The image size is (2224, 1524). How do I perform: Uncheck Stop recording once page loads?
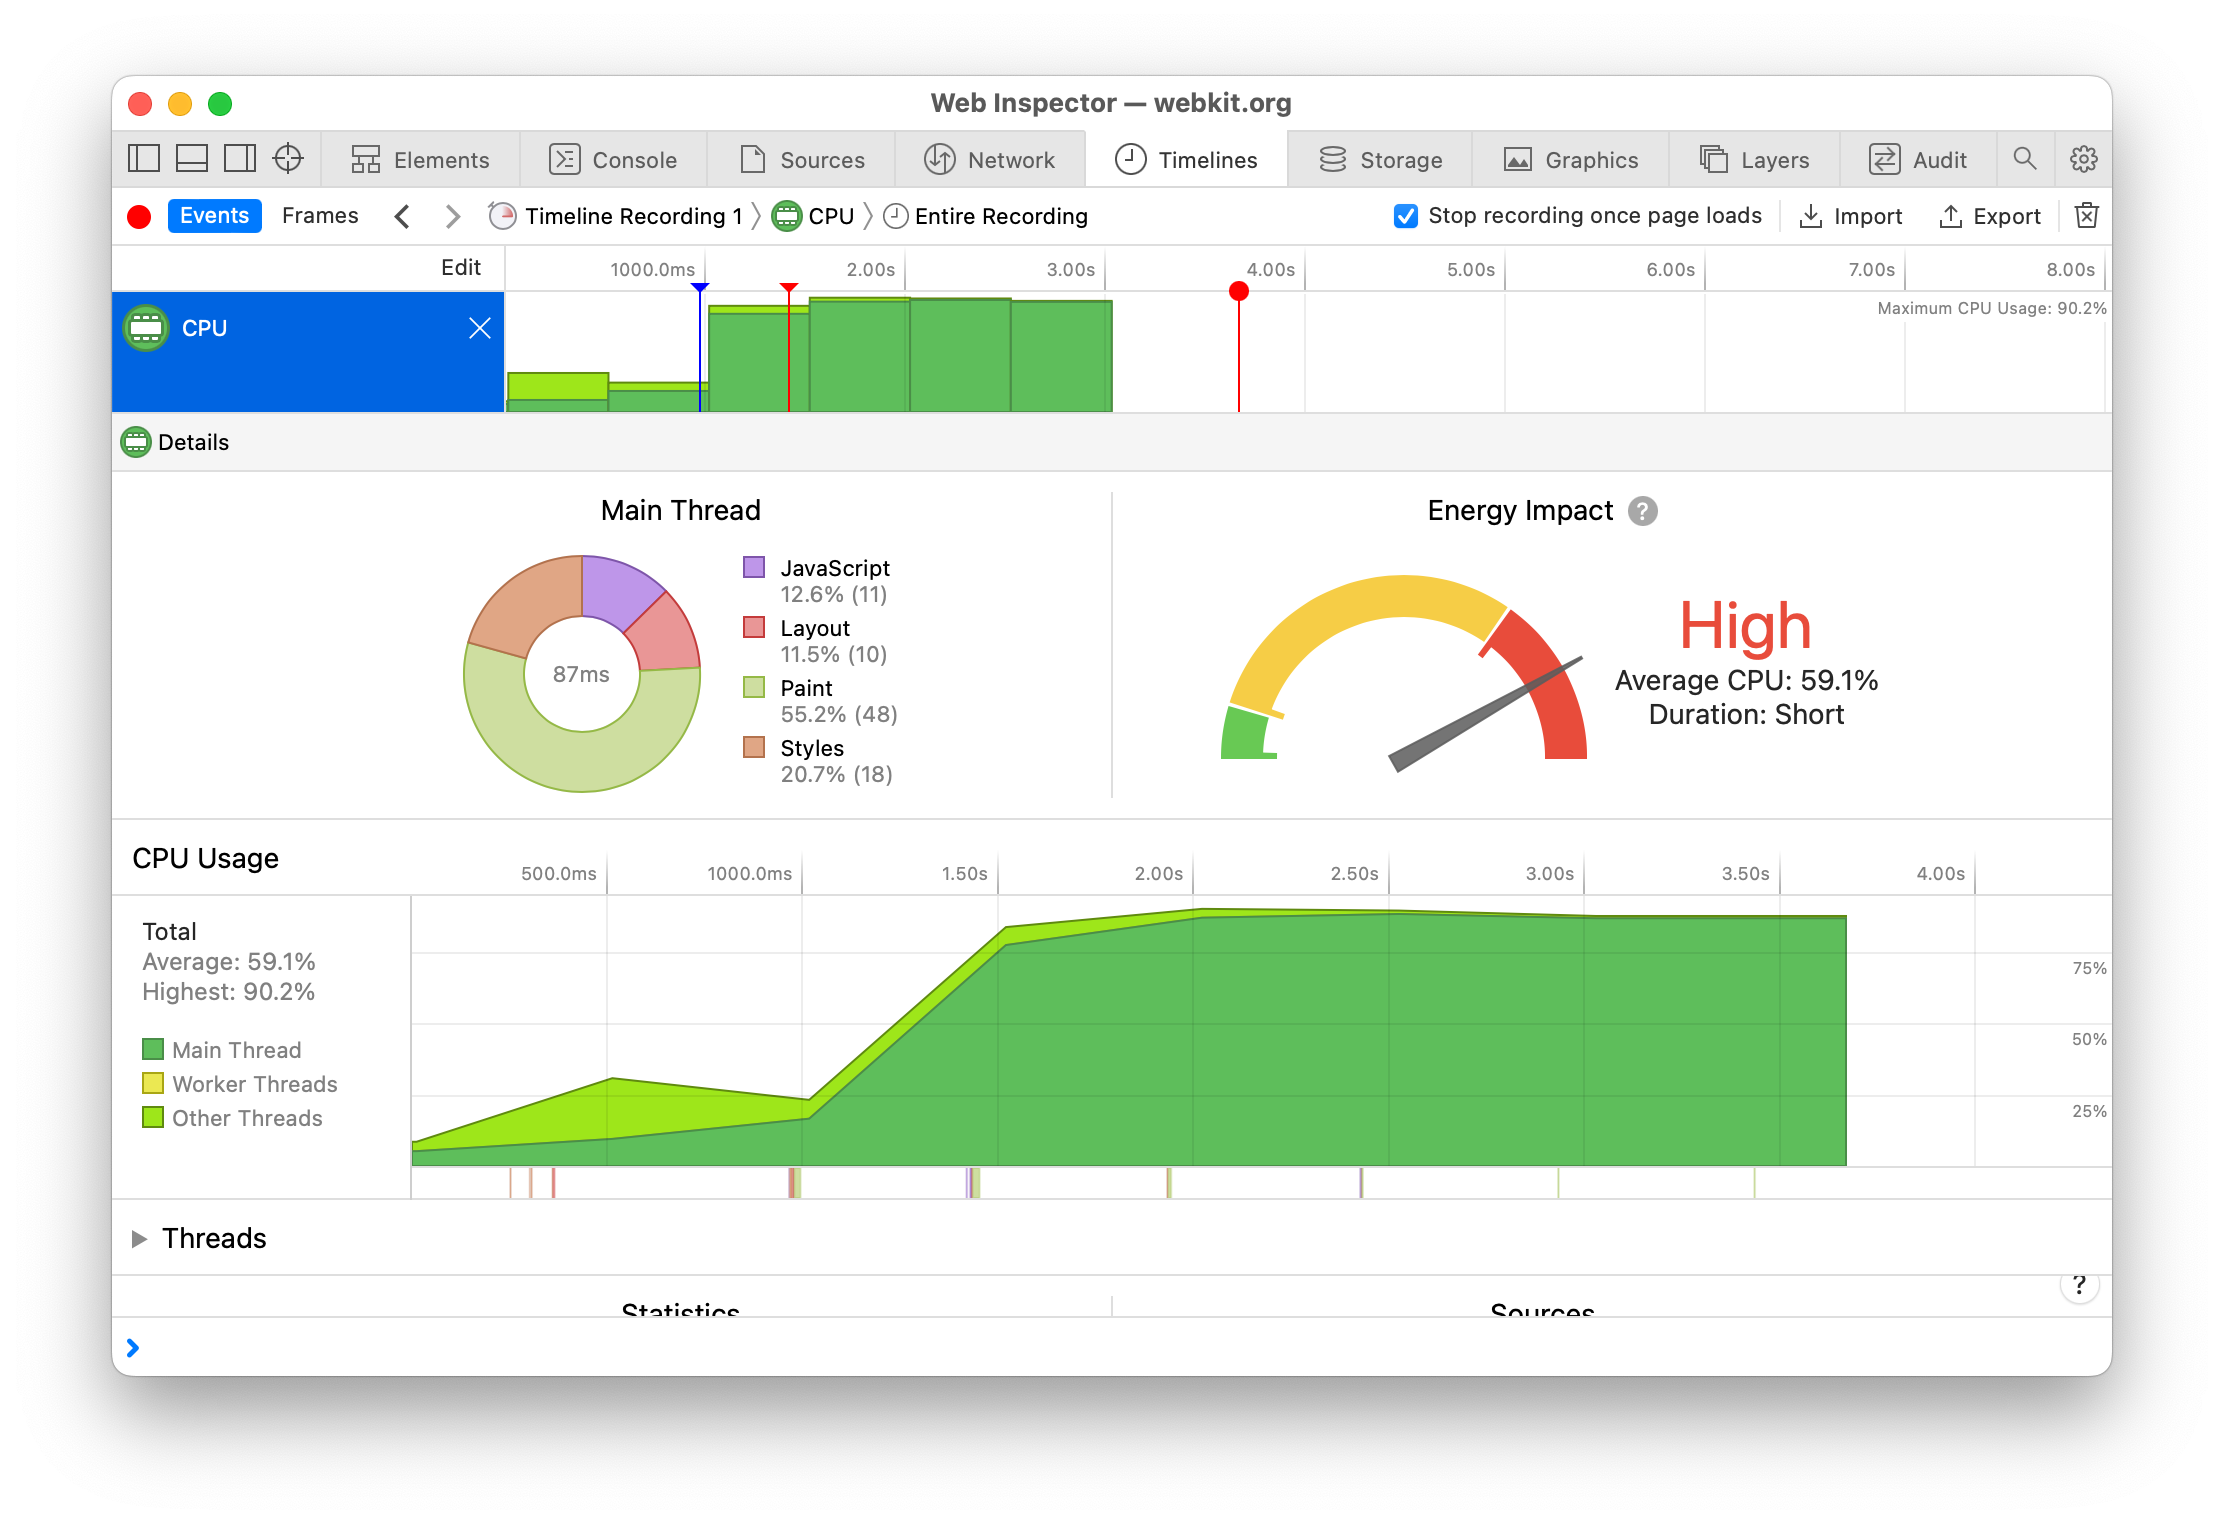pyautogui.click(x=1405, y=216)
